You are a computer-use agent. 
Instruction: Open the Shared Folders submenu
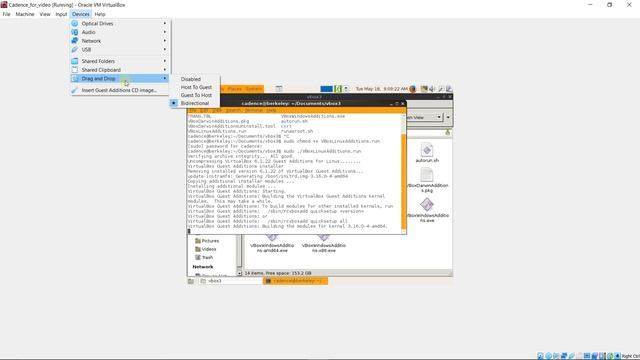click(120, 61)
